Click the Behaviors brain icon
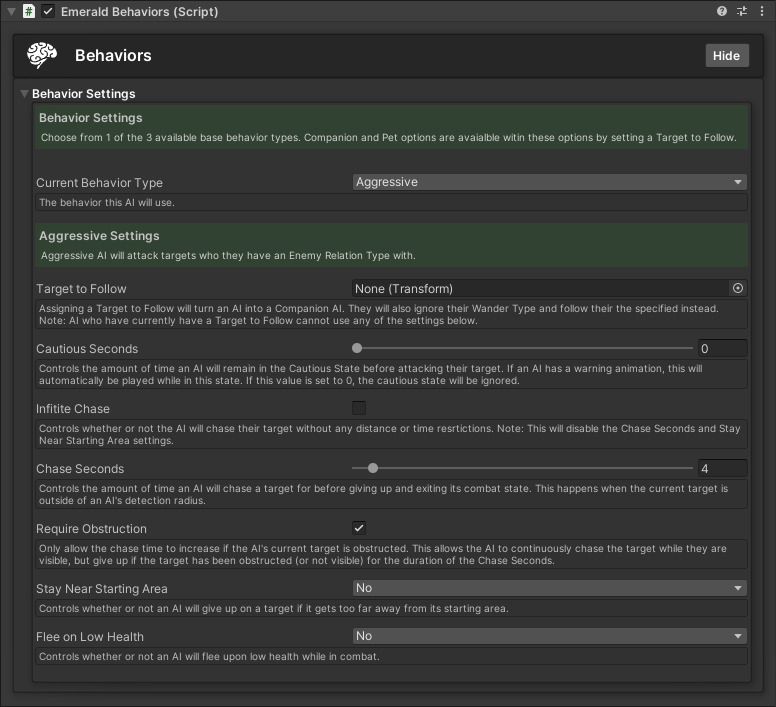776x707 pixels. [x=42, y=55]
